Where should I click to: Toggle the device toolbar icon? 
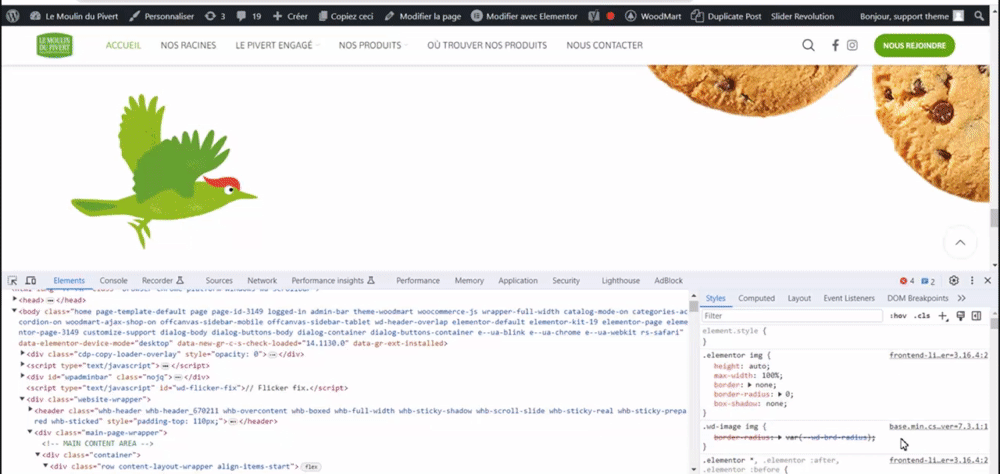click(x=31, y=281)
